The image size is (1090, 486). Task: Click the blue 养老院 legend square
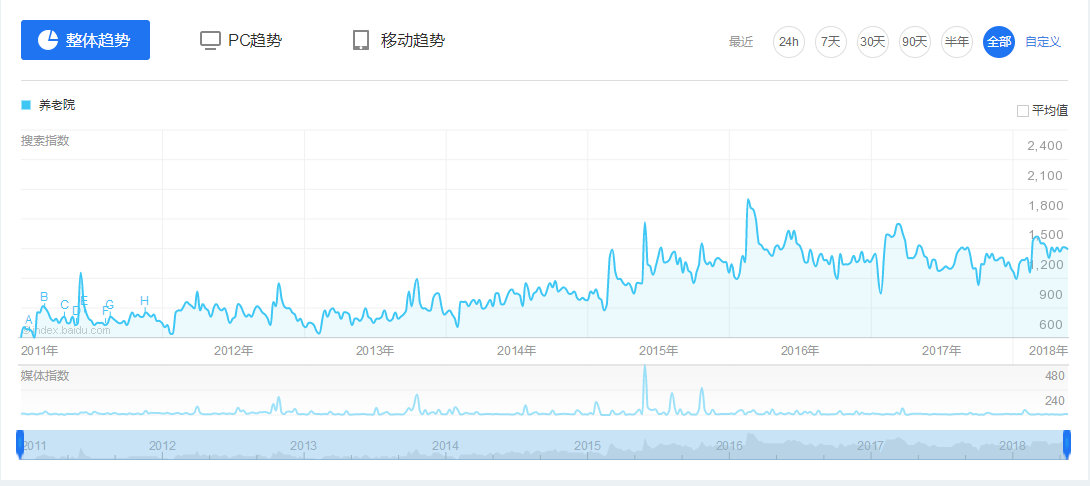click(x=26, y=105)
